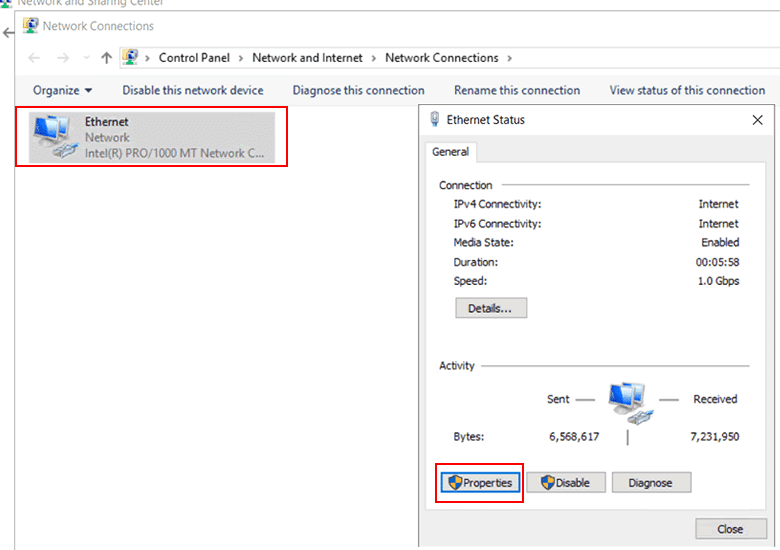Click the left-edge back arrow of Network and Sharing Center
The height and width of the screenshot is (550, 780).
coord(8,33)
